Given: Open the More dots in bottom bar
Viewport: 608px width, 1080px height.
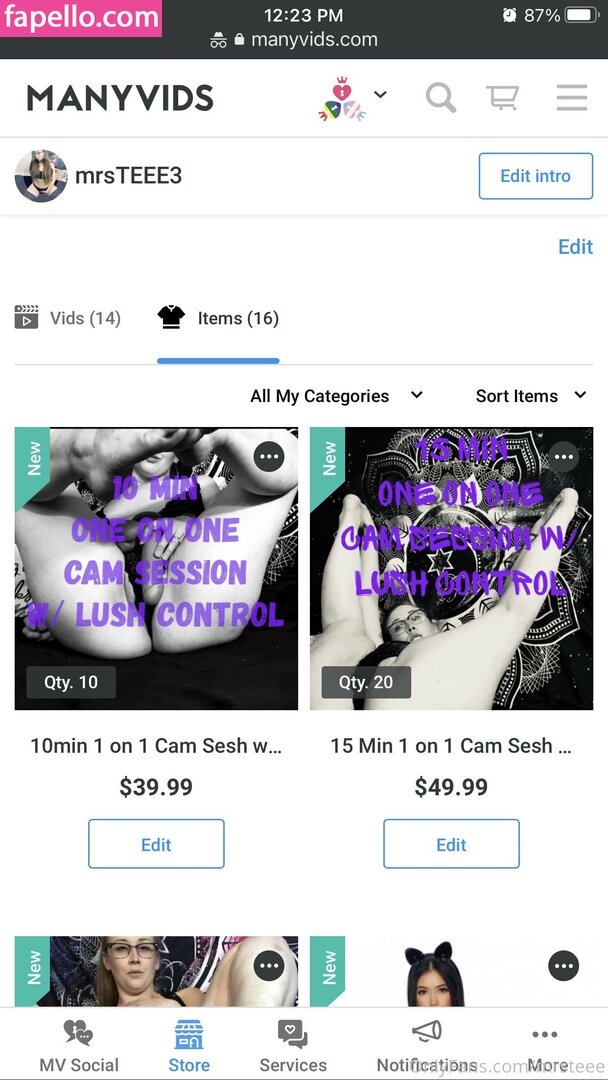Looking at the screenshot, I should tap(545, 1034).
